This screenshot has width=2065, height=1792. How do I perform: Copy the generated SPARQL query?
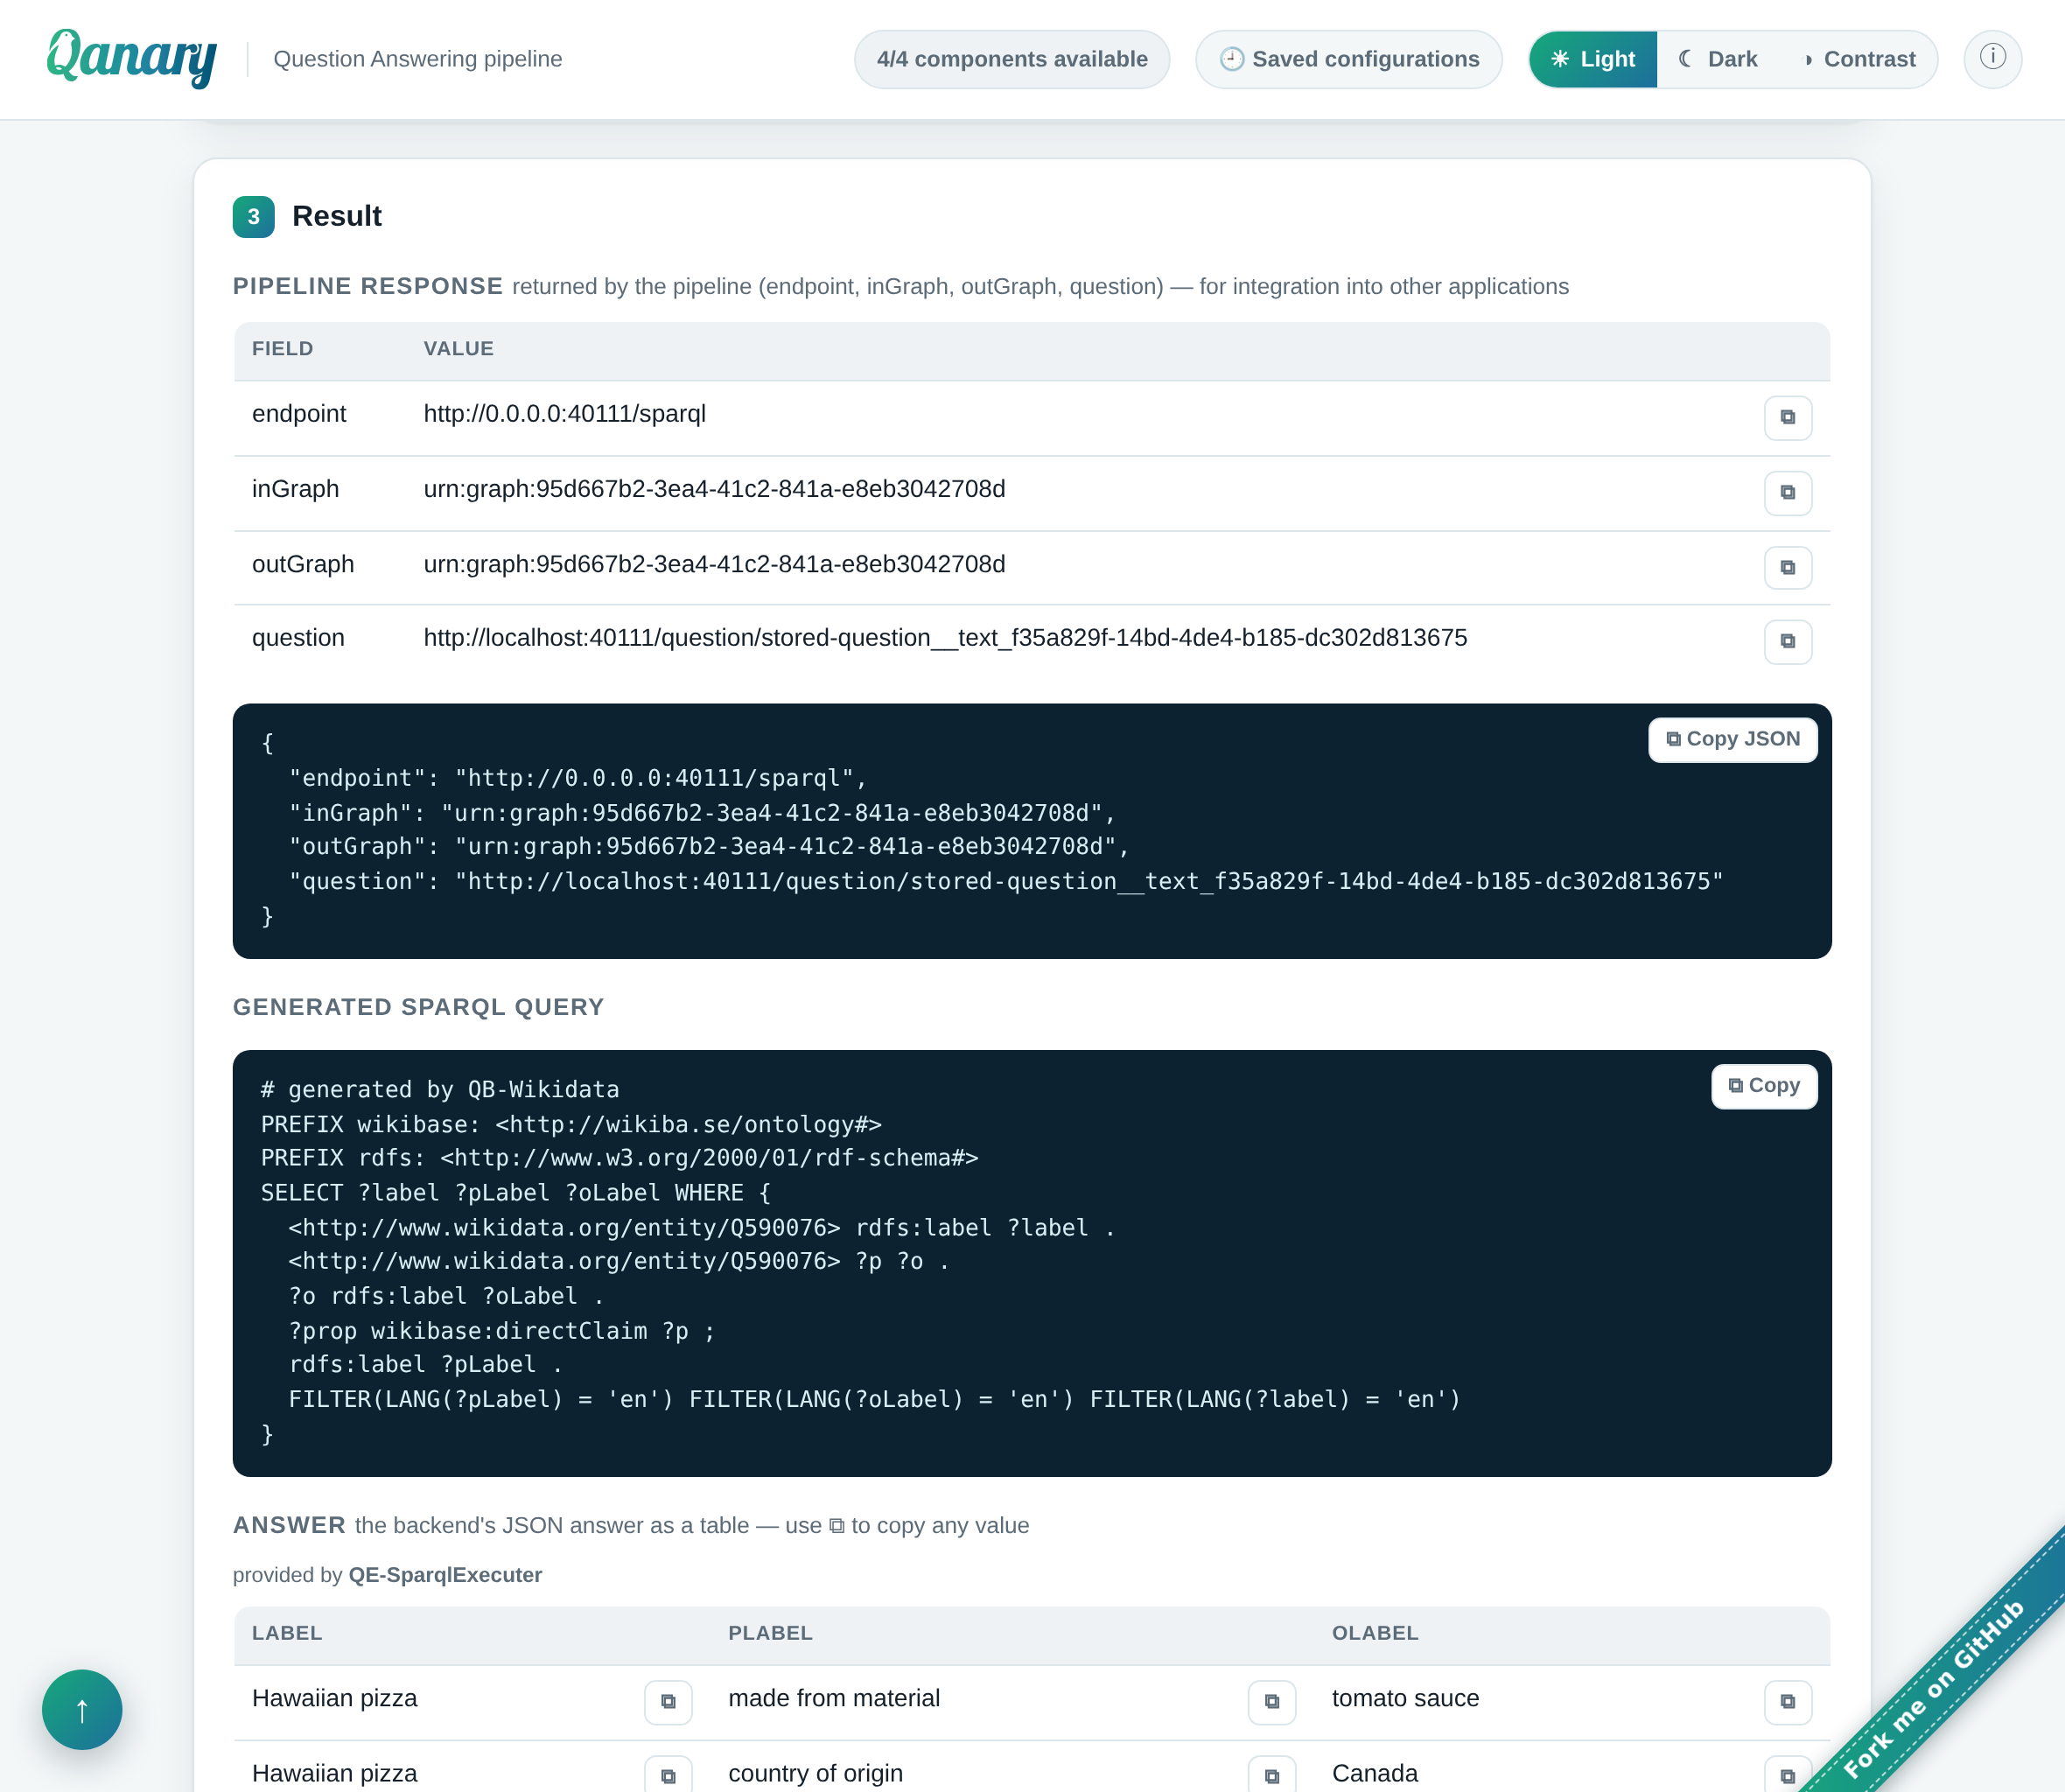[x=1764, y=1085]
